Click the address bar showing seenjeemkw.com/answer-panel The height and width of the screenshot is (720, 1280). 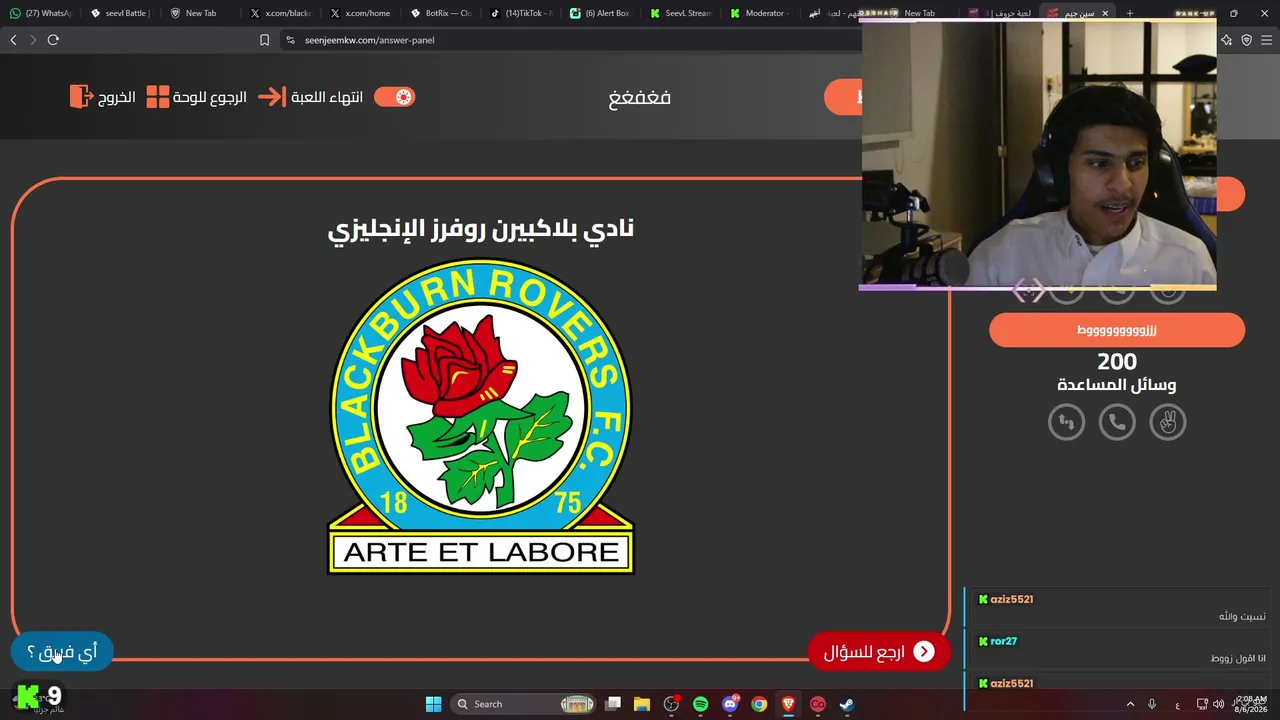570,40
